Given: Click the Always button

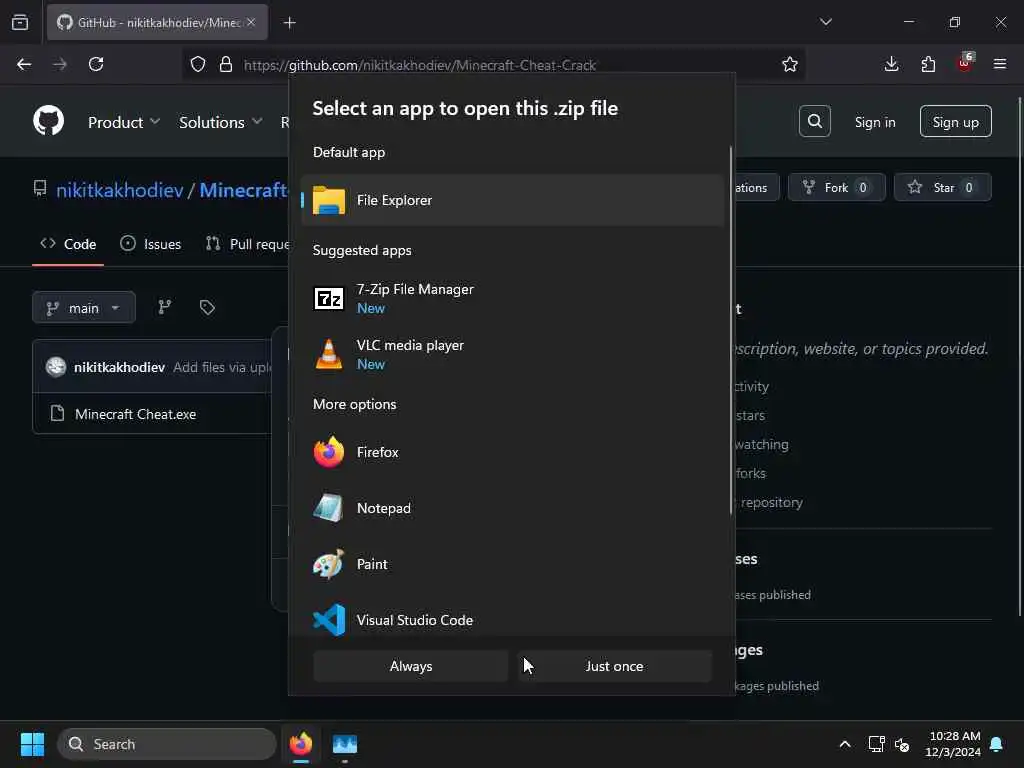Looking at the screenshot, I should tap(411, 666).
